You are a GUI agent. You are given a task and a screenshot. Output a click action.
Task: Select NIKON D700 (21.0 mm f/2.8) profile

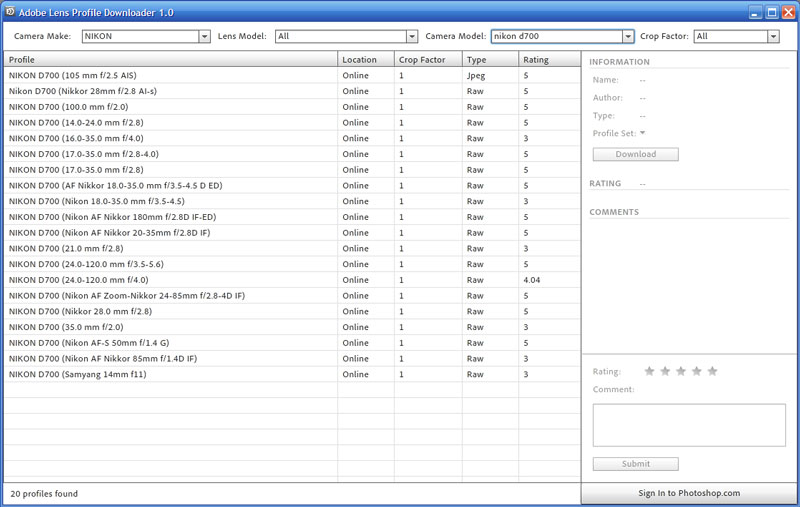[292, 248]
